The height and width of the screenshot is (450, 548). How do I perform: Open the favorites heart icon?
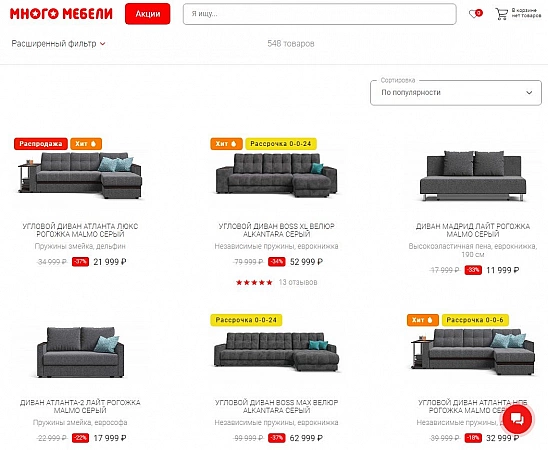(x=475, y=14)
